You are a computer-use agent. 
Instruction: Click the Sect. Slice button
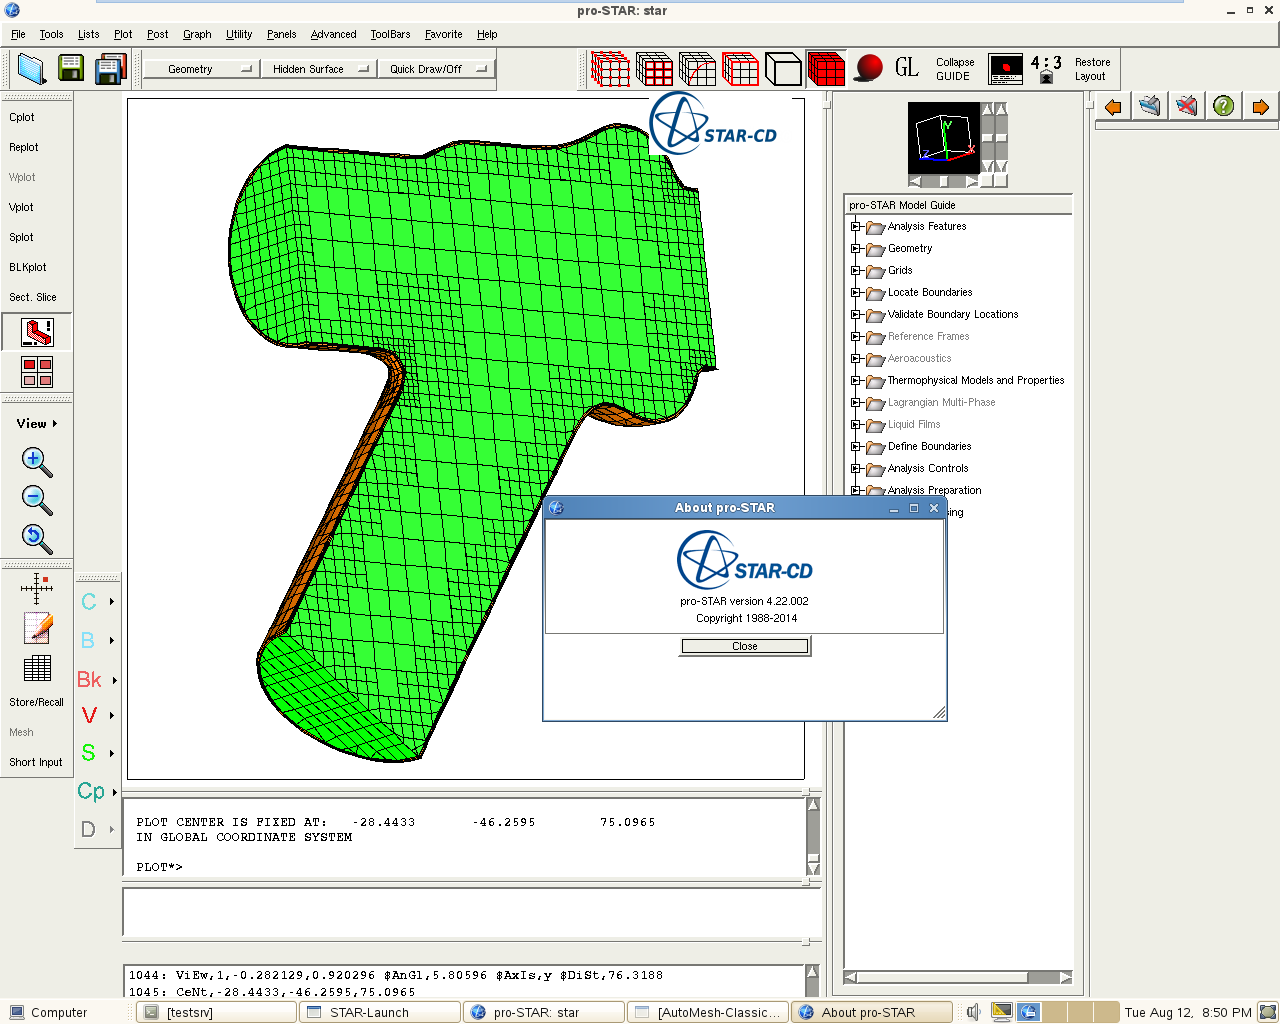pos(33,297)
